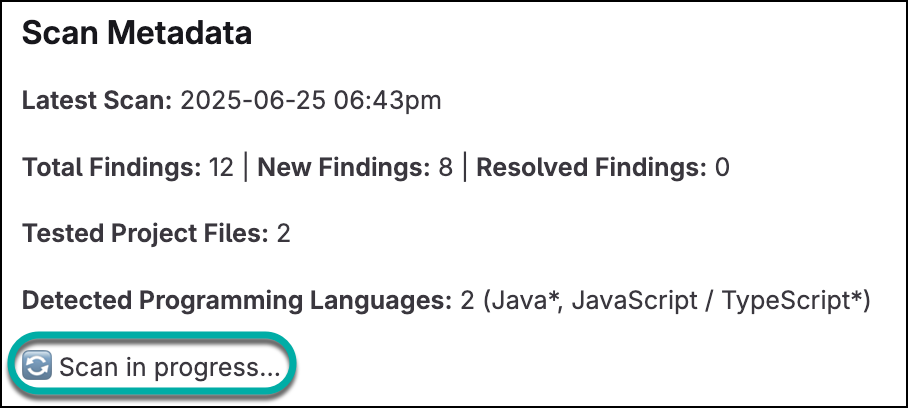908x408 pixels.
Task: Click the Tested Project Files count 2
Action: click(x=283, y=234)
